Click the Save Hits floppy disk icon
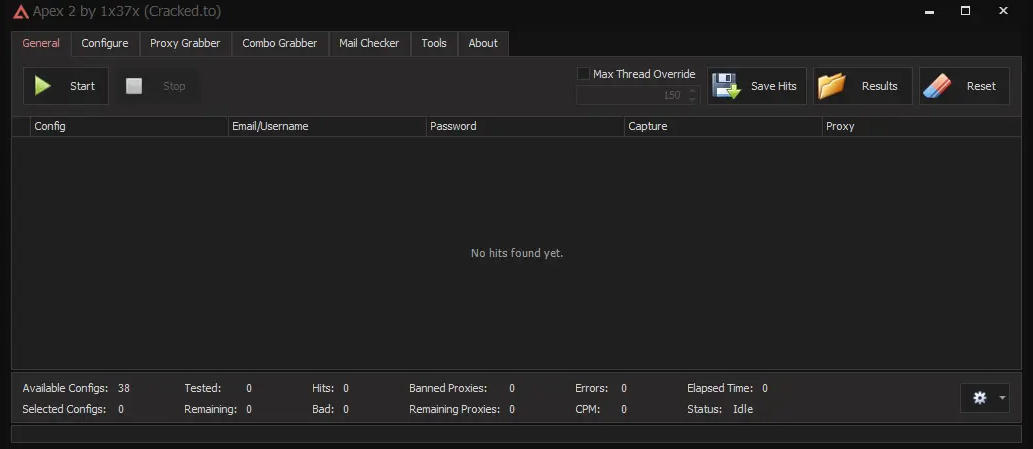The image size is (1033, 449). (727, 86)
